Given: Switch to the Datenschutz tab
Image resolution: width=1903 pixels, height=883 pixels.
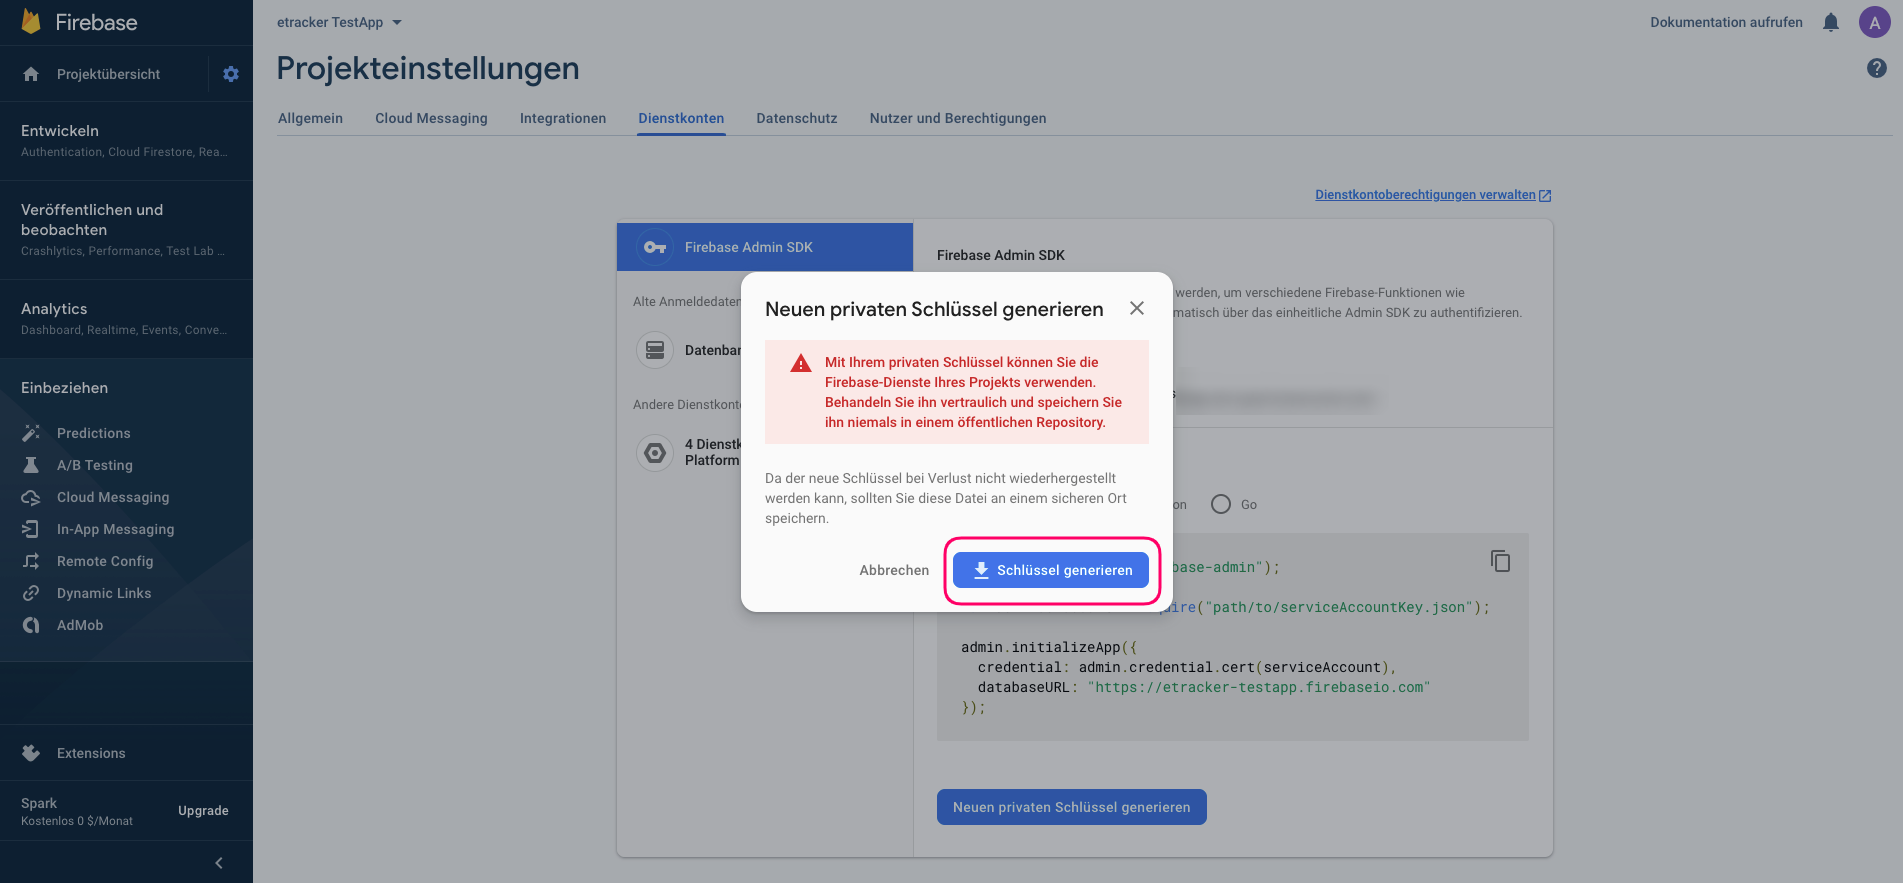Looking at the screenshot, I should (797, 118).
